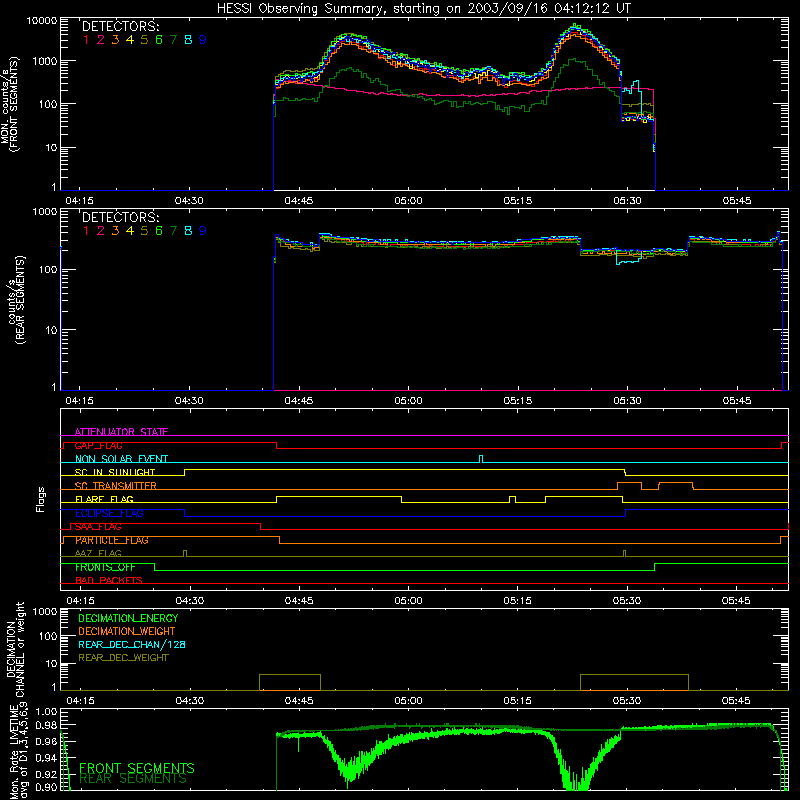The image size is (800, 800).
Task: Click the ATTENUATOR_STATE flag label
Action: pos(121,432)
